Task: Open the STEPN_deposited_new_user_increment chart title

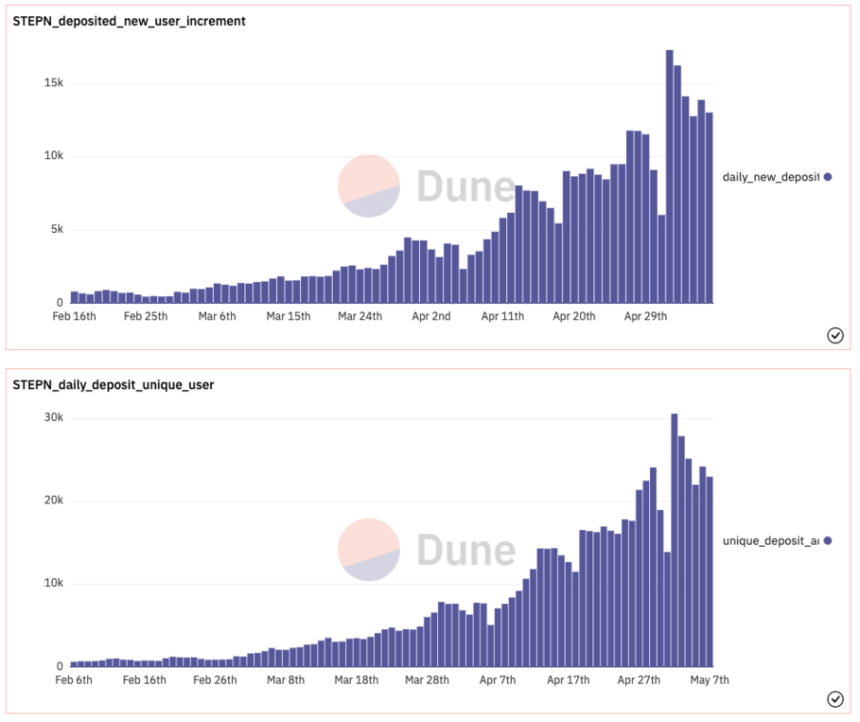Action: (x=129, y=21)
